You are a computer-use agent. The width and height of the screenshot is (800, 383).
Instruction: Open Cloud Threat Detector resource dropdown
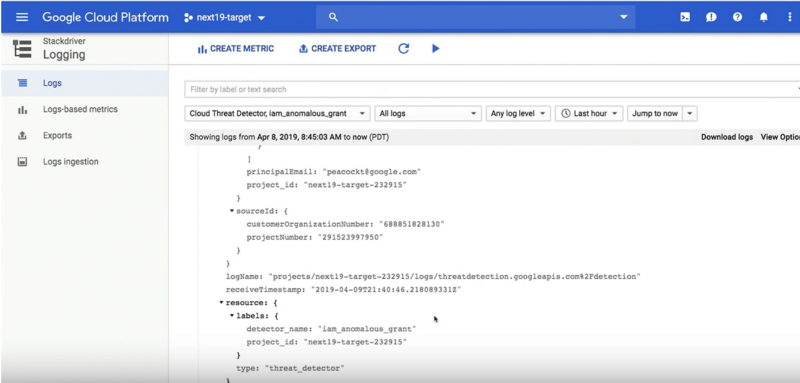point(277,114)
